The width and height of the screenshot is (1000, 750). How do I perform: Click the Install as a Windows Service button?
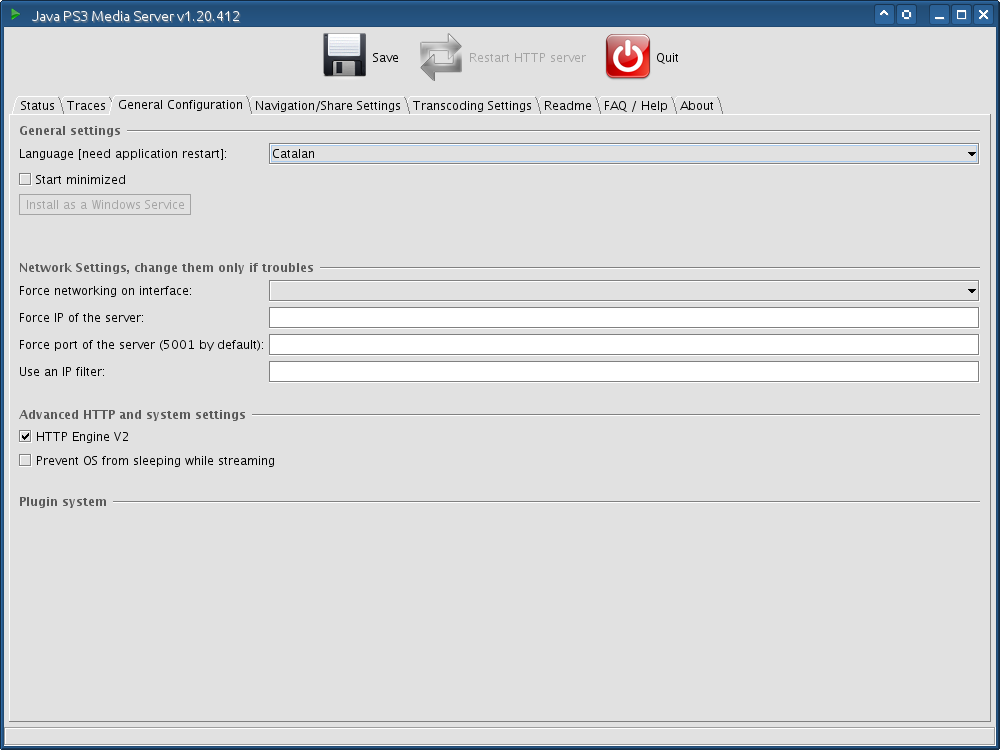tap(105, 205)
